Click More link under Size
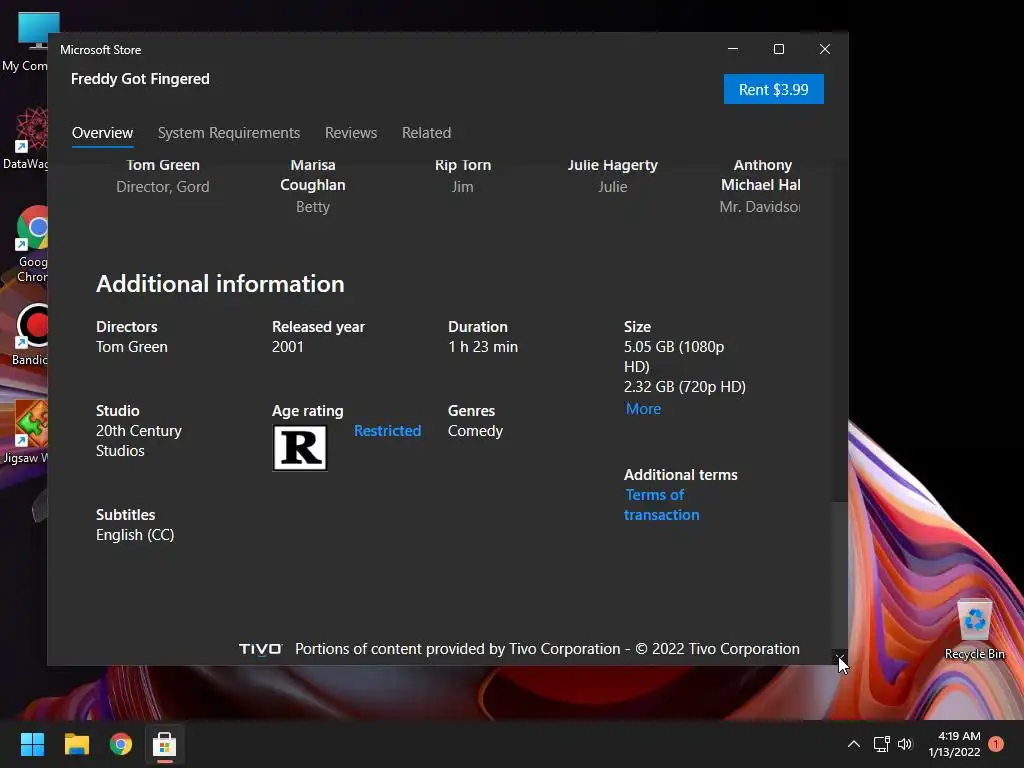The image size is (1024, 768). 643,409
